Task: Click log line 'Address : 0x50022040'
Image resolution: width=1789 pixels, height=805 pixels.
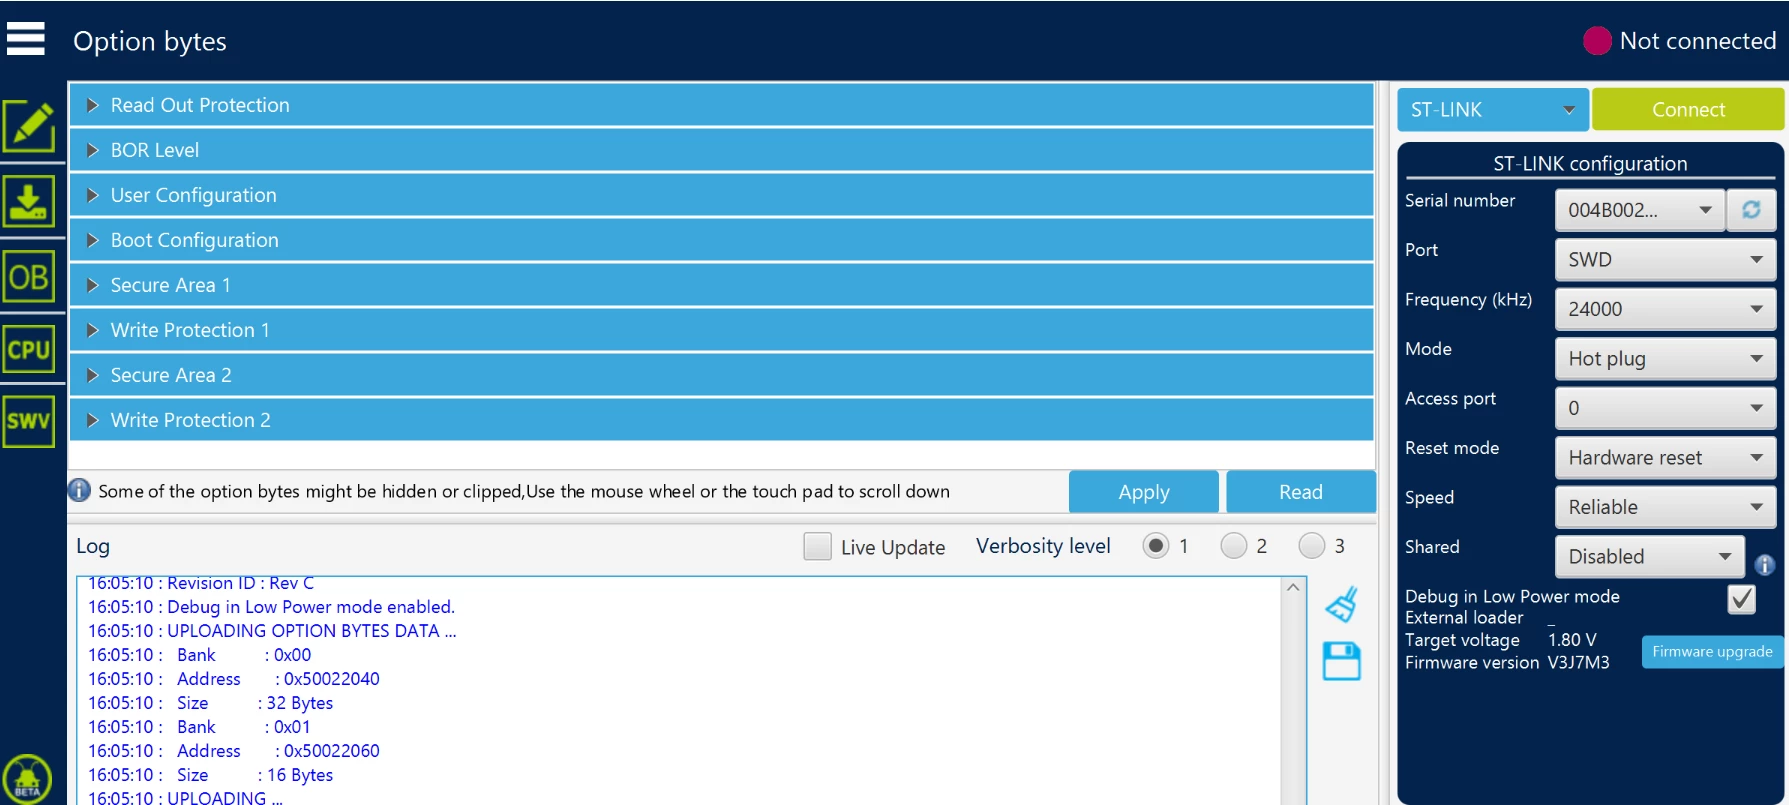Action: point(234,679)
